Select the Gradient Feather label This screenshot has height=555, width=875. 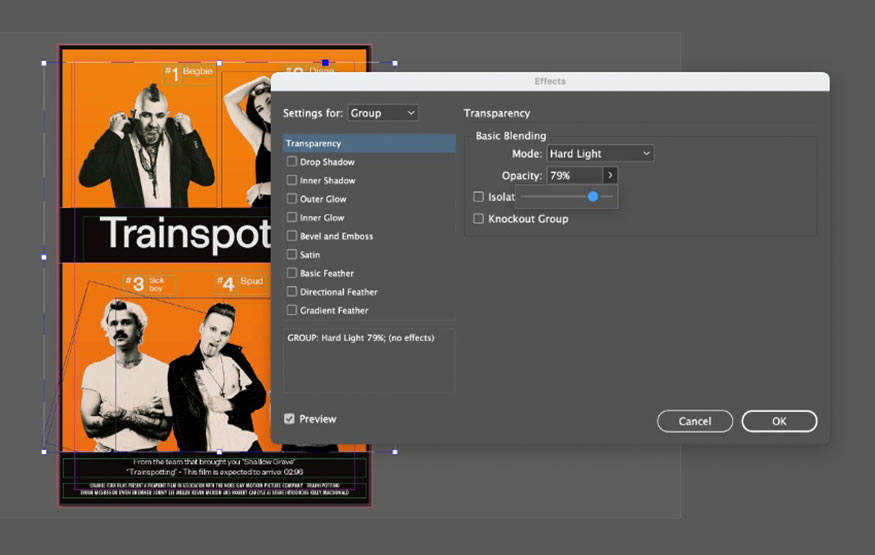tap(334, 310)
